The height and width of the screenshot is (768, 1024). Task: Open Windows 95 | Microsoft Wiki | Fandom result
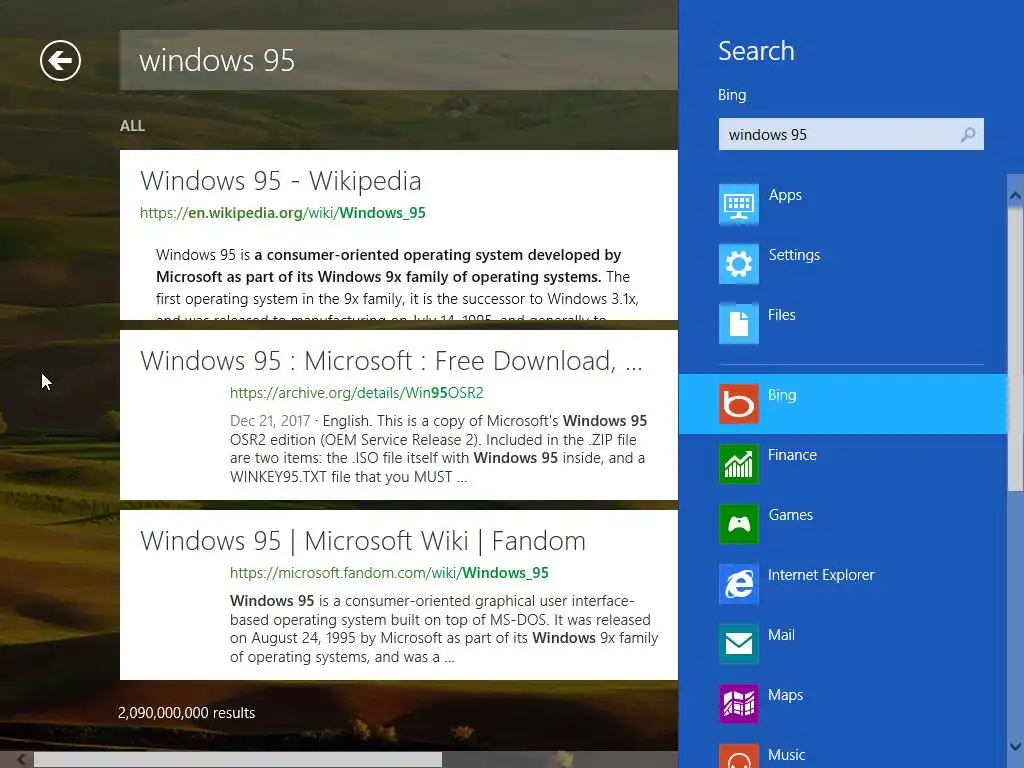362,541
